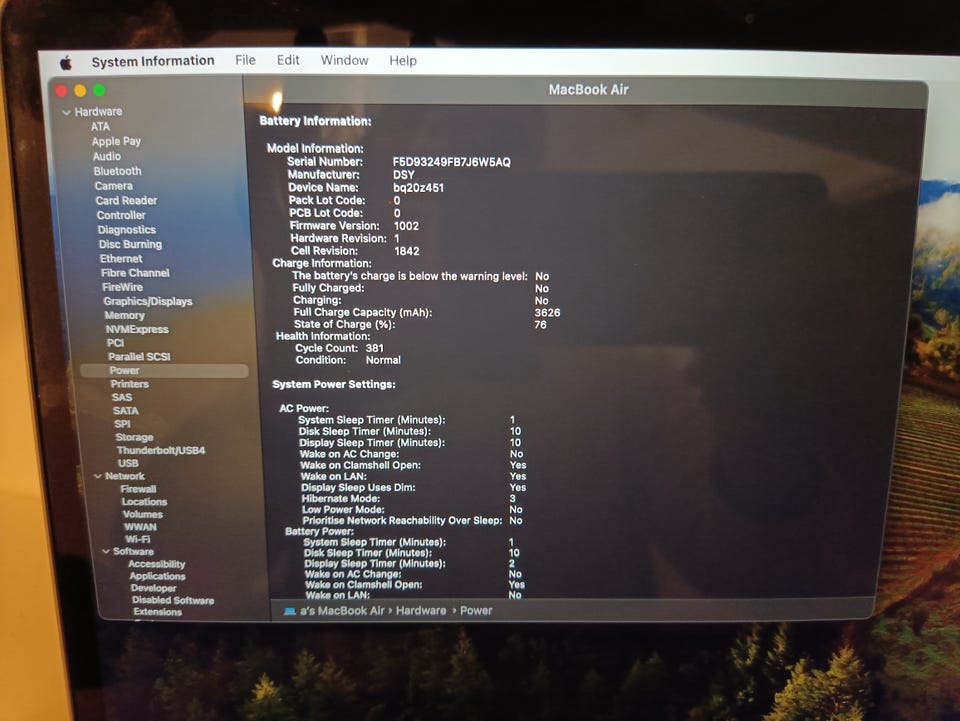Select Ethernet in the sidebar

click(x=121, y=259)
